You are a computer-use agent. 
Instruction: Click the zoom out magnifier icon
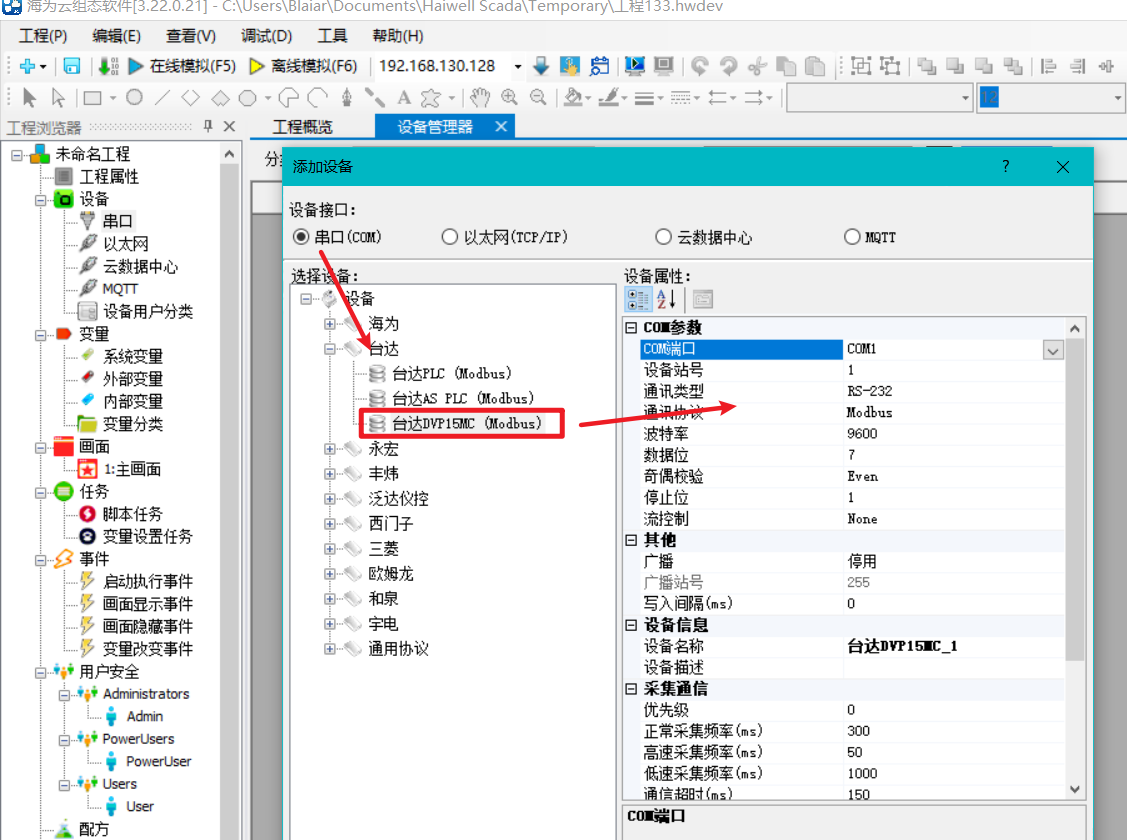pyautogui.click(x=538, y=97)
